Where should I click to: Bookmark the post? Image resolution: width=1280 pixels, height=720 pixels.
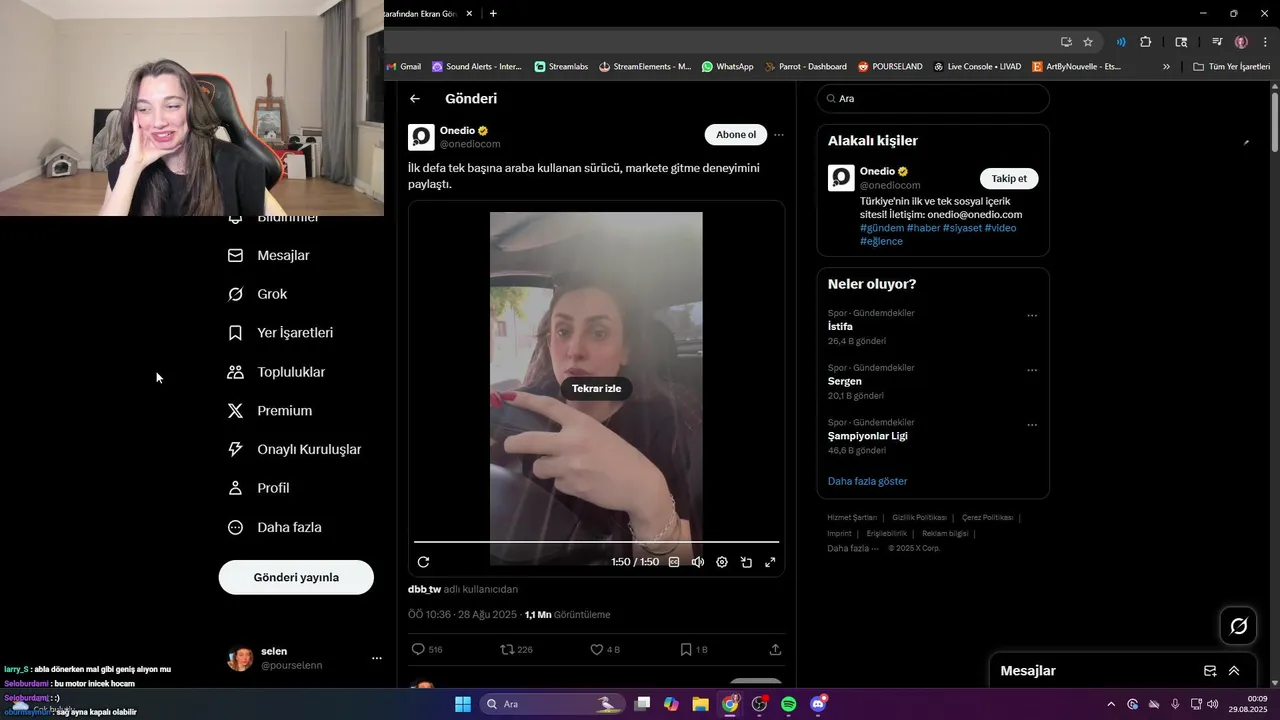[686, 649]
